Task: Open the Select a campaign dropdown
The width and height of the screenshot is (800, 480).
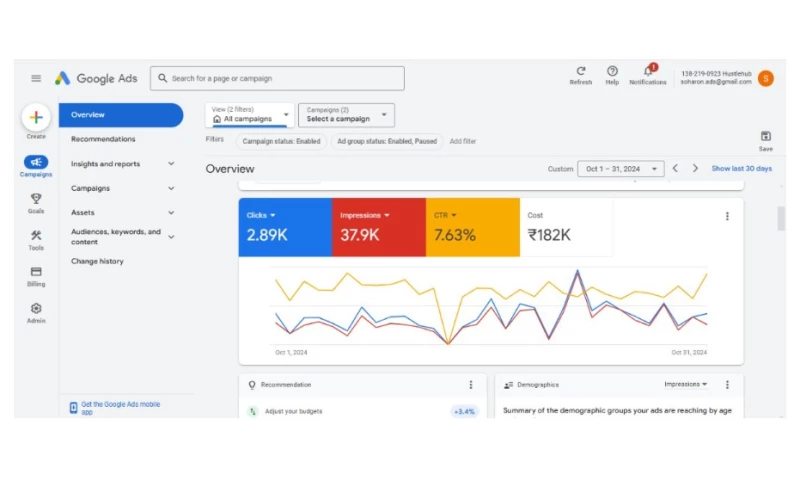Action: tap(346, 115)
